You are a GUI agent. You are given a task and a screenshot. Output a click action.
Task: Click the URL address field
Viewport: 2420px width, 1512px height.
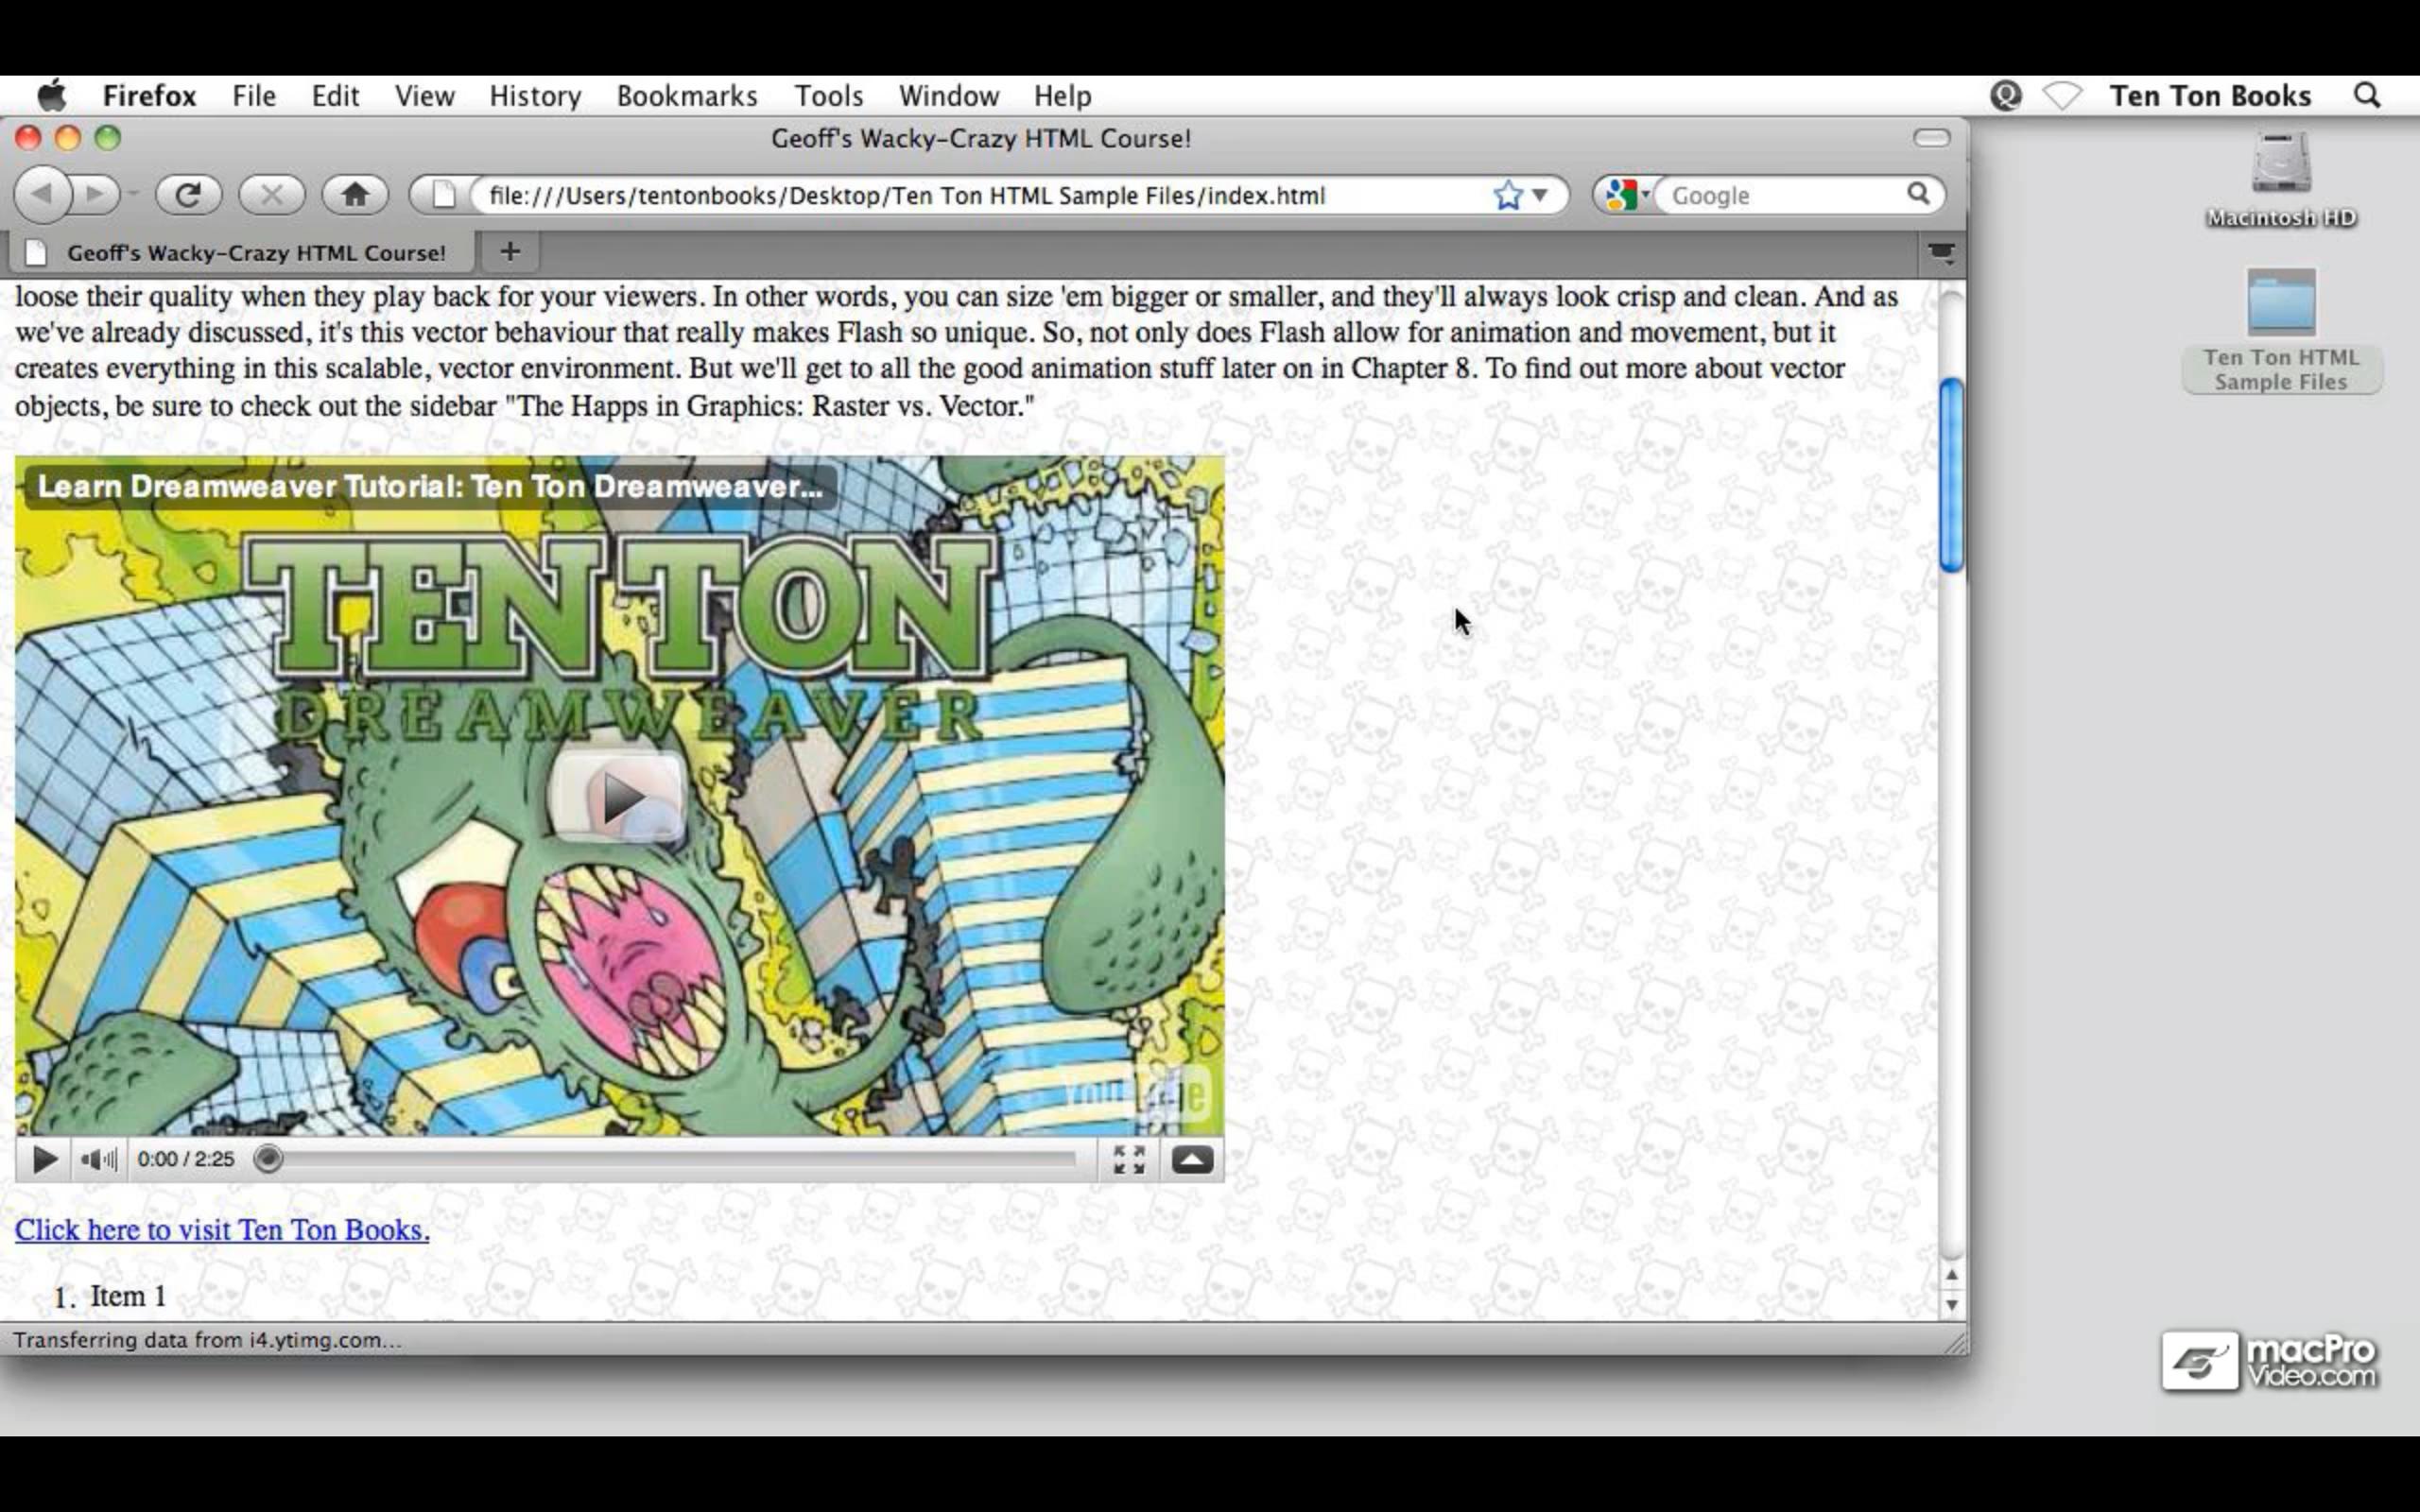click(980, 195)
